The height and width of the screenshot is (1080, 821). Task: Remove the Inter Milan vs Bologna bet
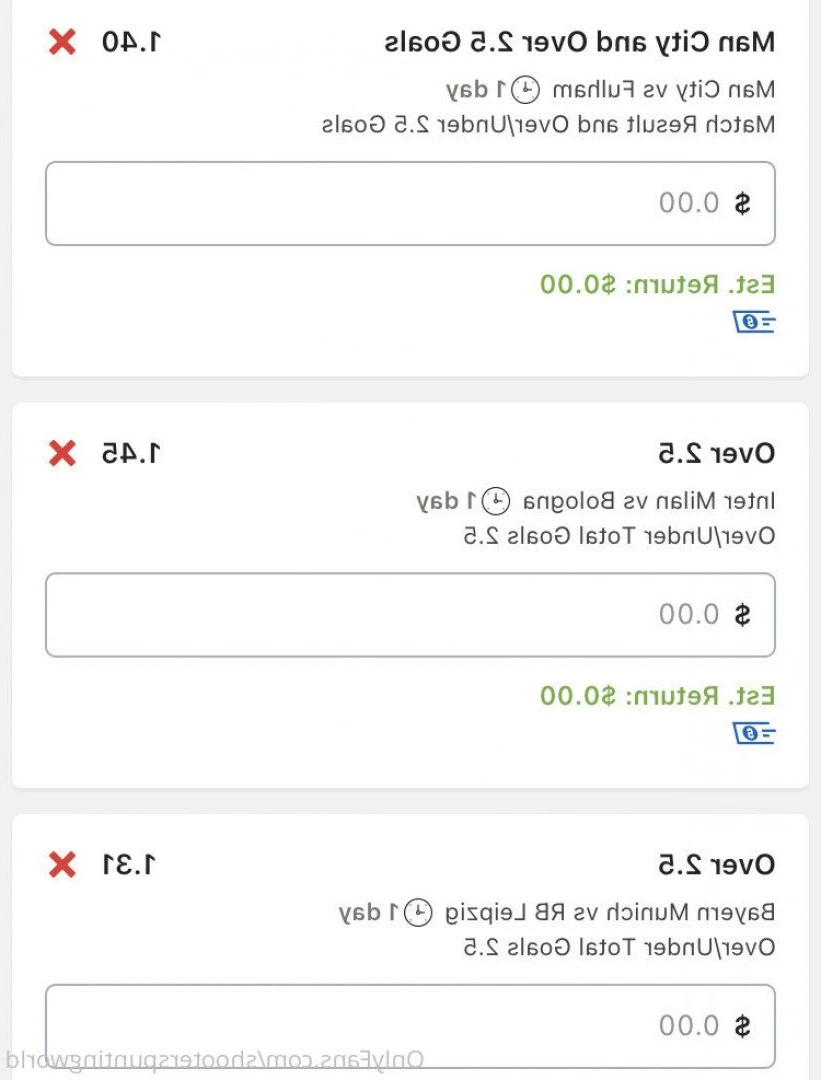coord(62,453)
